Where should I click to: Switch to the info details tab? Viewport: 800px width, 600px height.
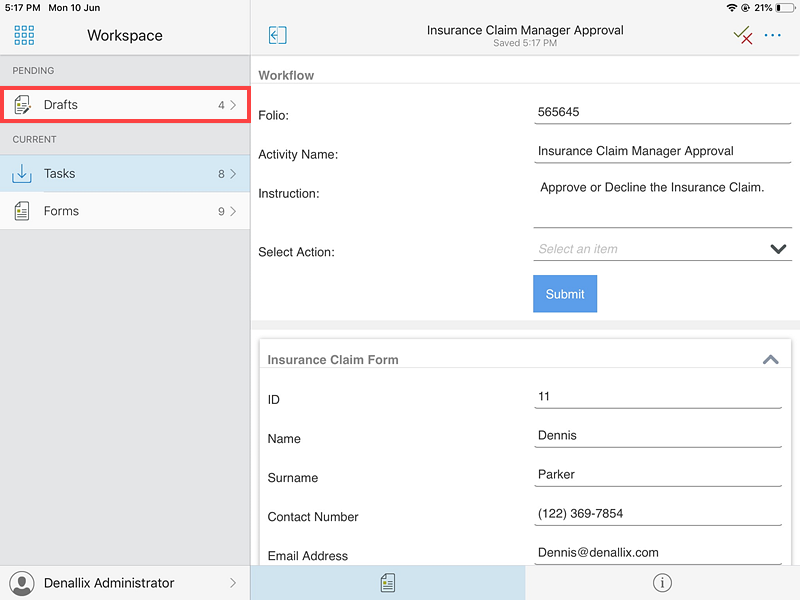[662, 583]
